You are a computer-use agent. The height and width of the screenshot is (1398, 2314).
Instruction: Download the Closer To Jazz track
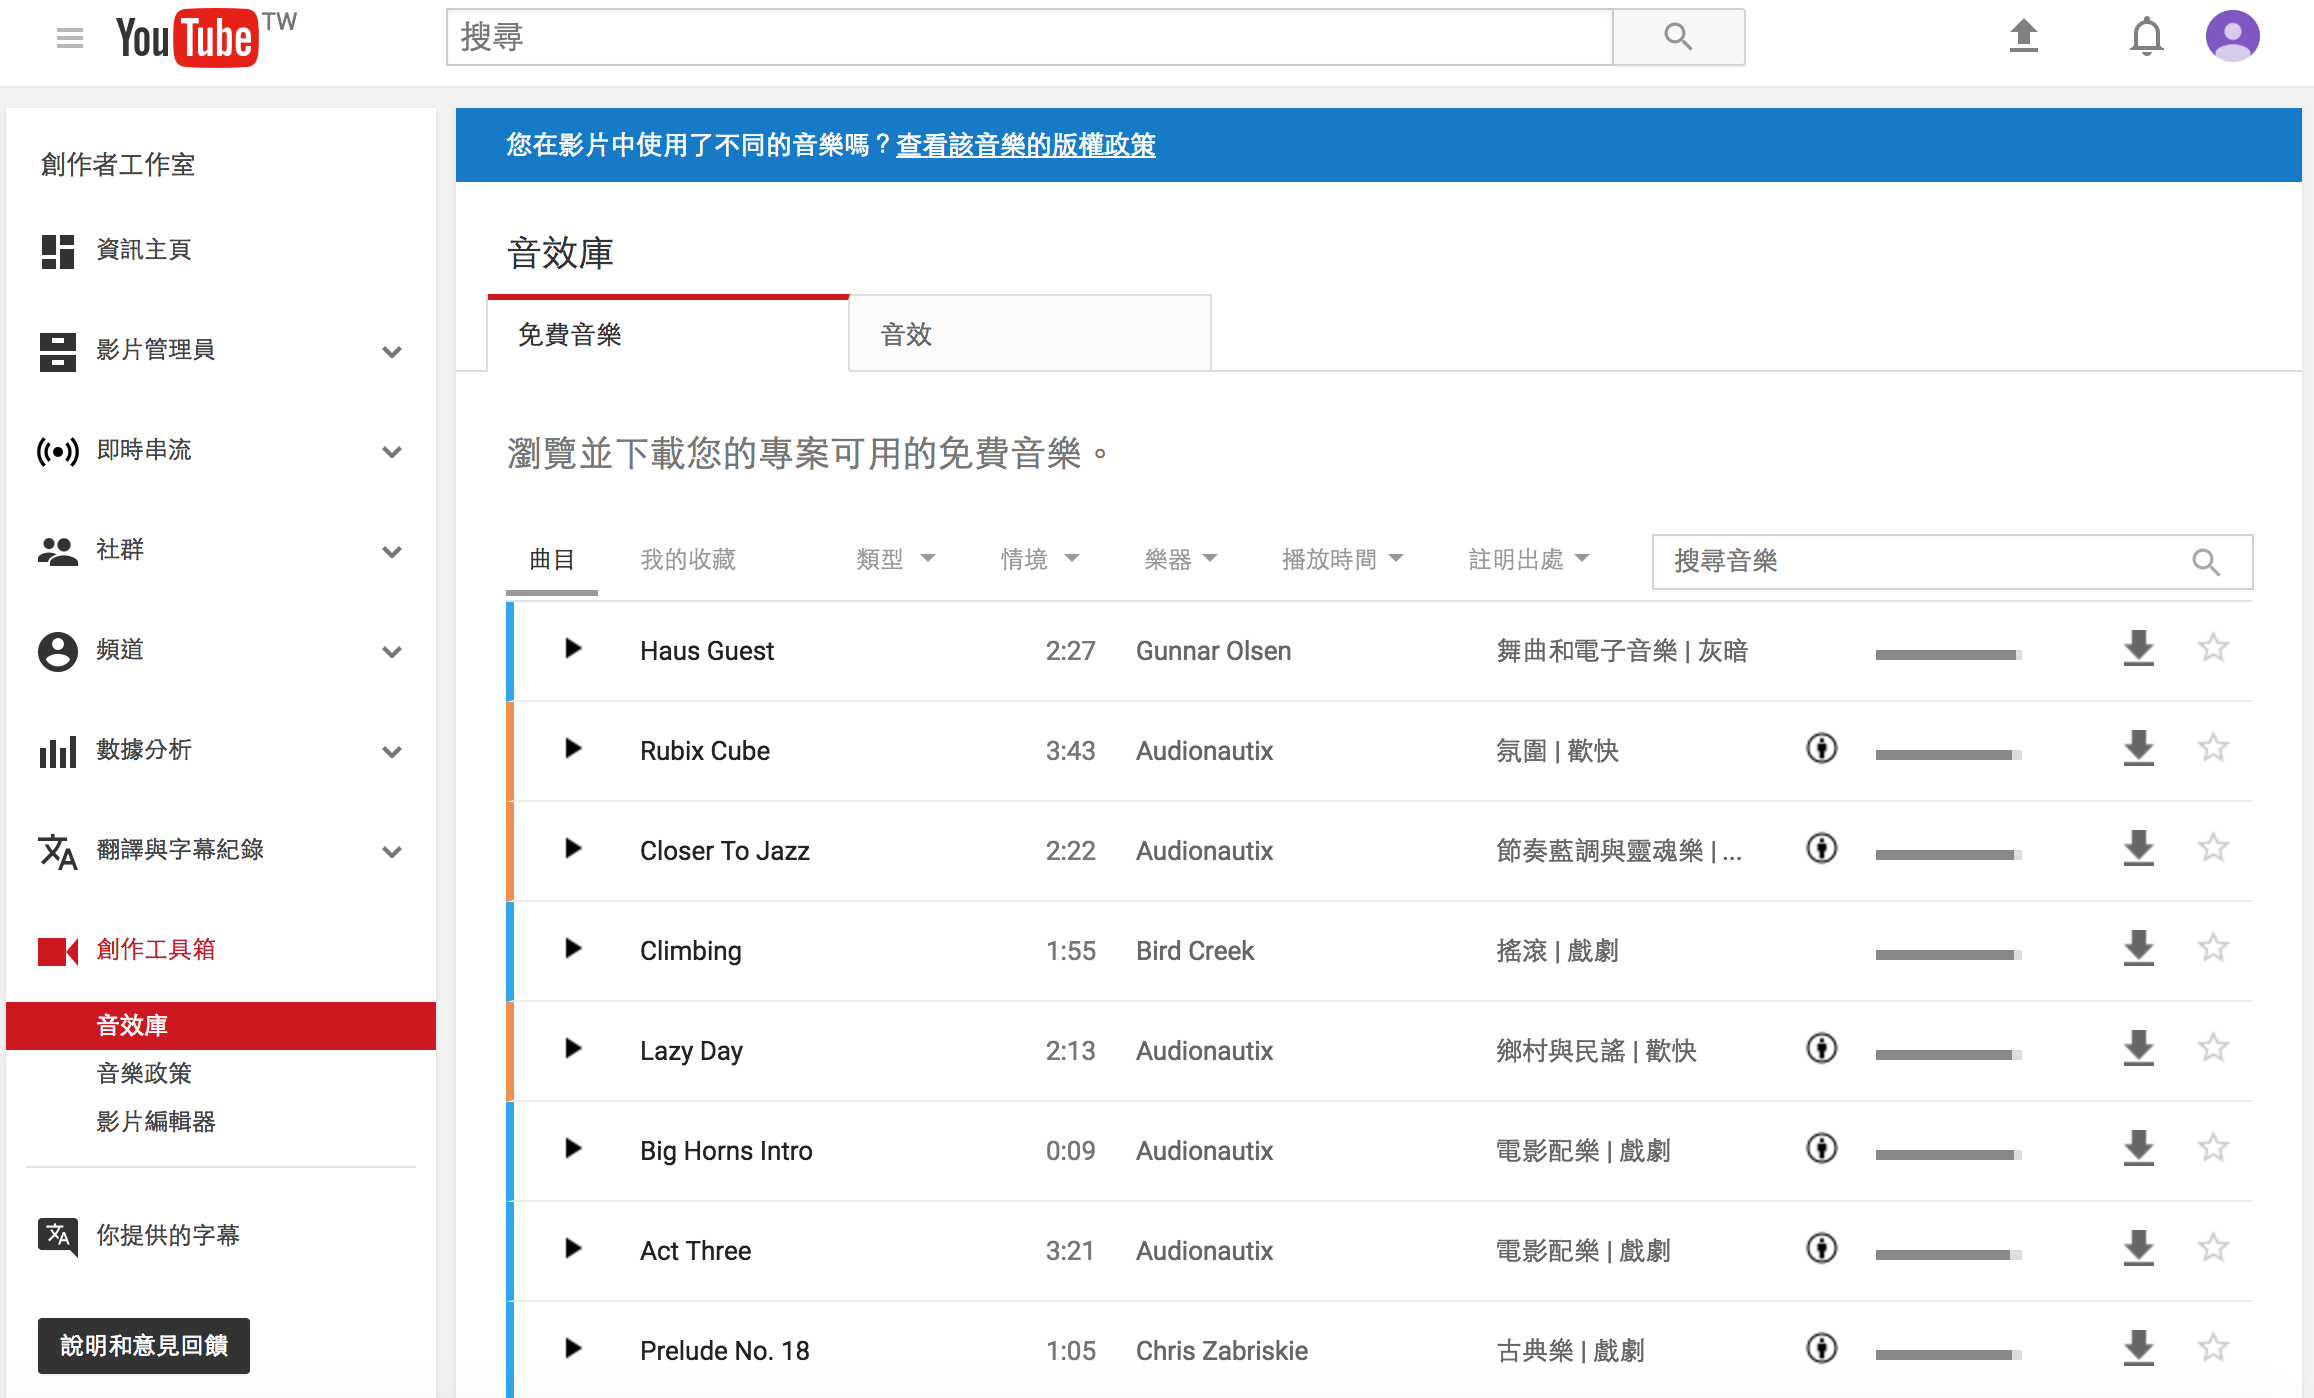[2139, 849]
